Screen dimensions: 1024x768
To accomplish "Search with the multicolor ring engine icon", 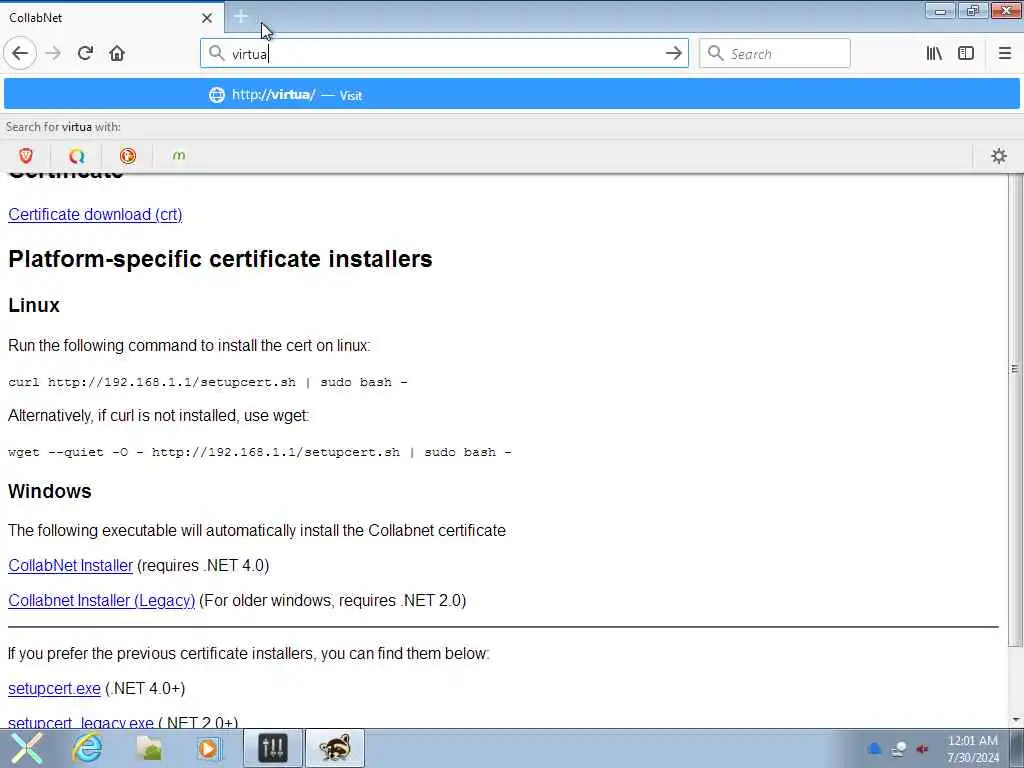I will coord(77,155).
